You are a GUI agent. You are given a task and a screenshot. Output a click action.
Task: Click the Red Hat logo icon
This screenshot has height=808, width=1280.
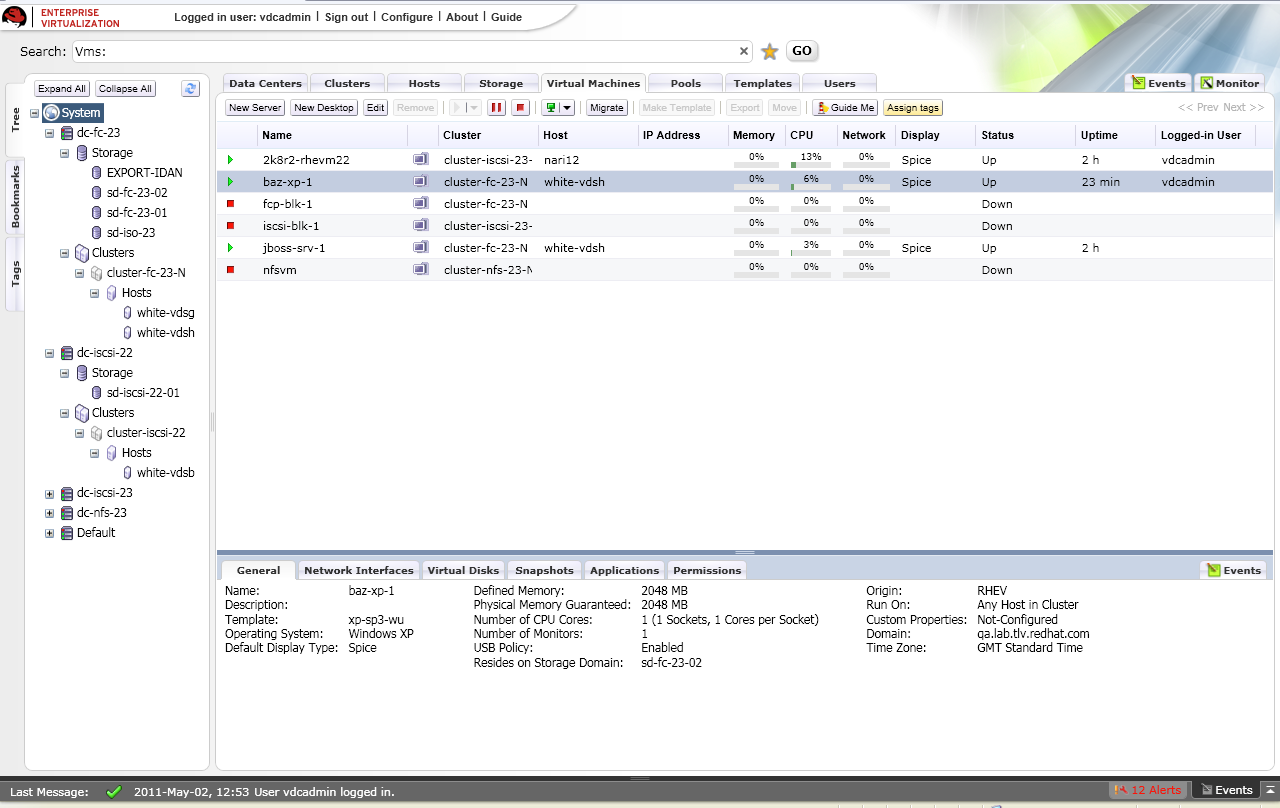pos(14,16)
